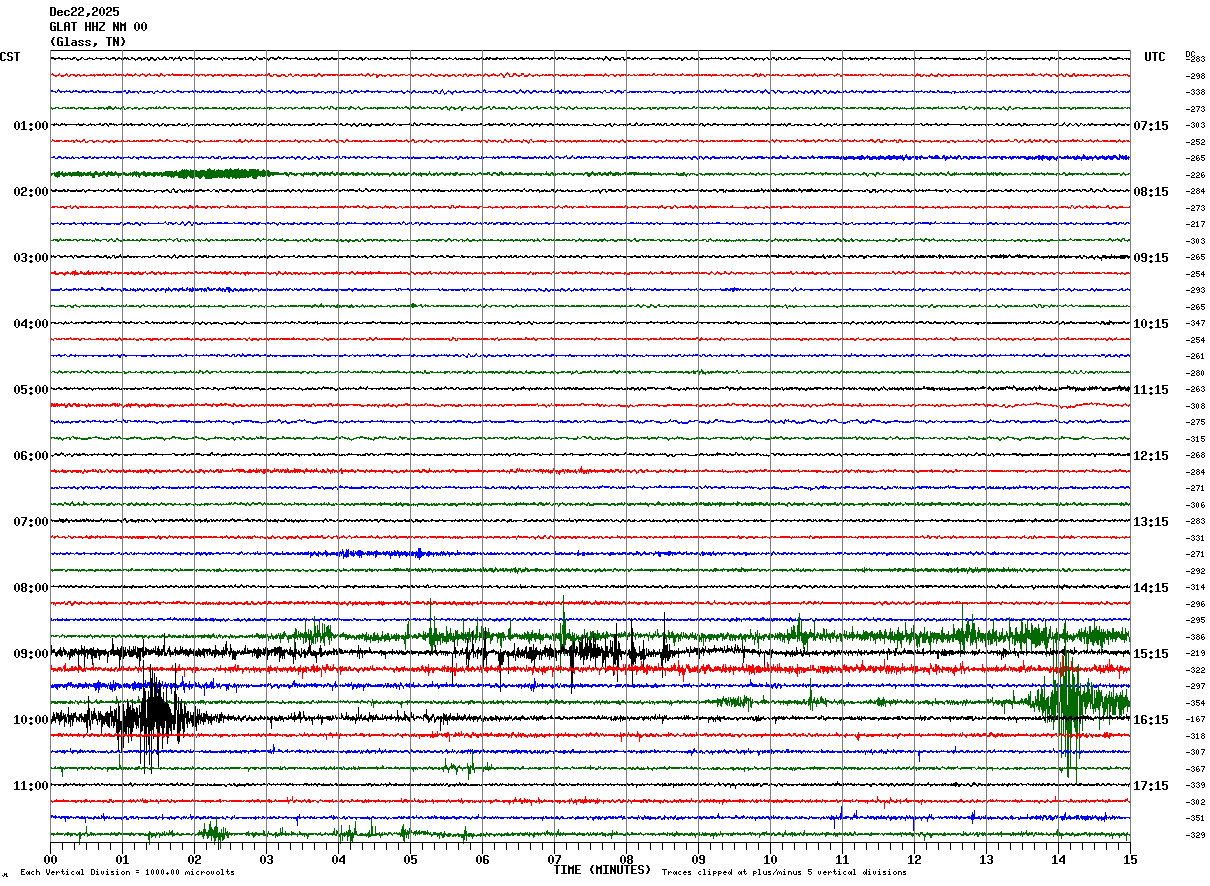Viewport: 1210px width, 886px height.
Task: Click the DC offset value -315
Action: (1195, 439)
